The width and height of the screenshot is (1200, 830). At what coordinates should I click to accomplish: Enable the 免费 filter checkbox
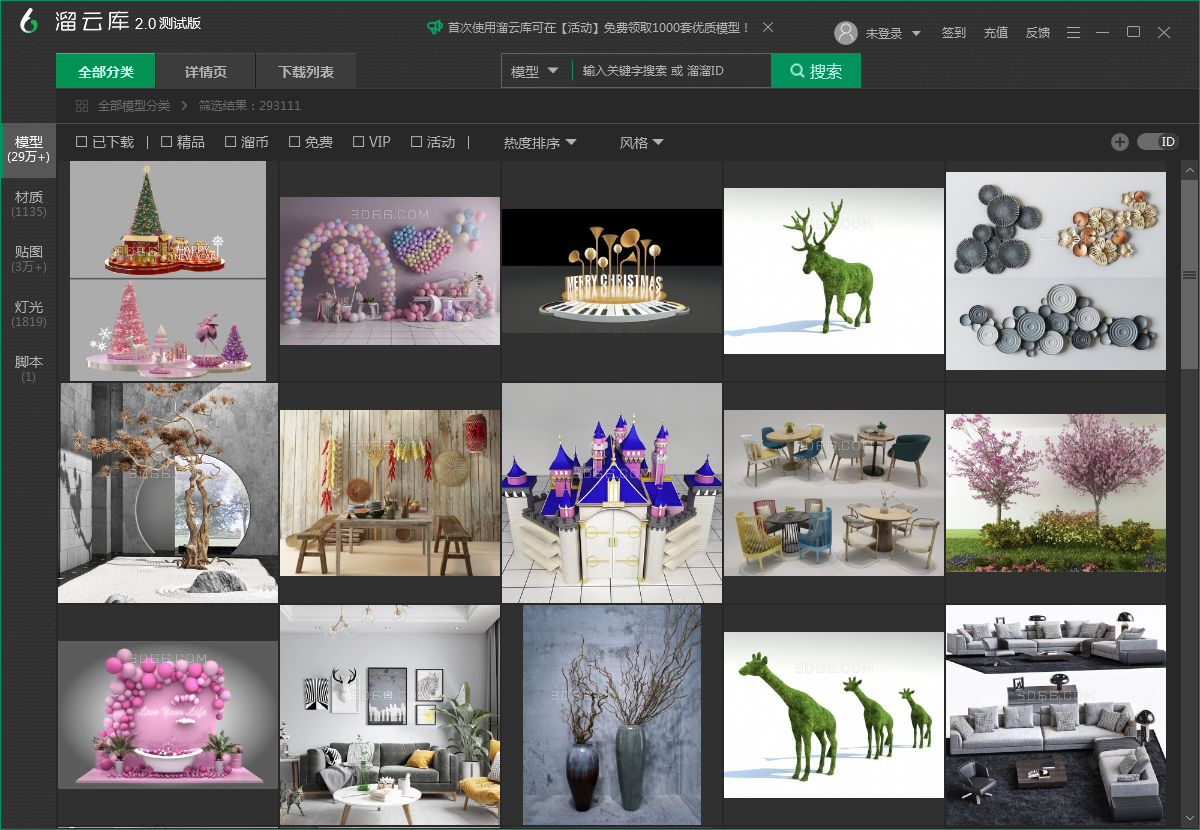coord(294,142)
